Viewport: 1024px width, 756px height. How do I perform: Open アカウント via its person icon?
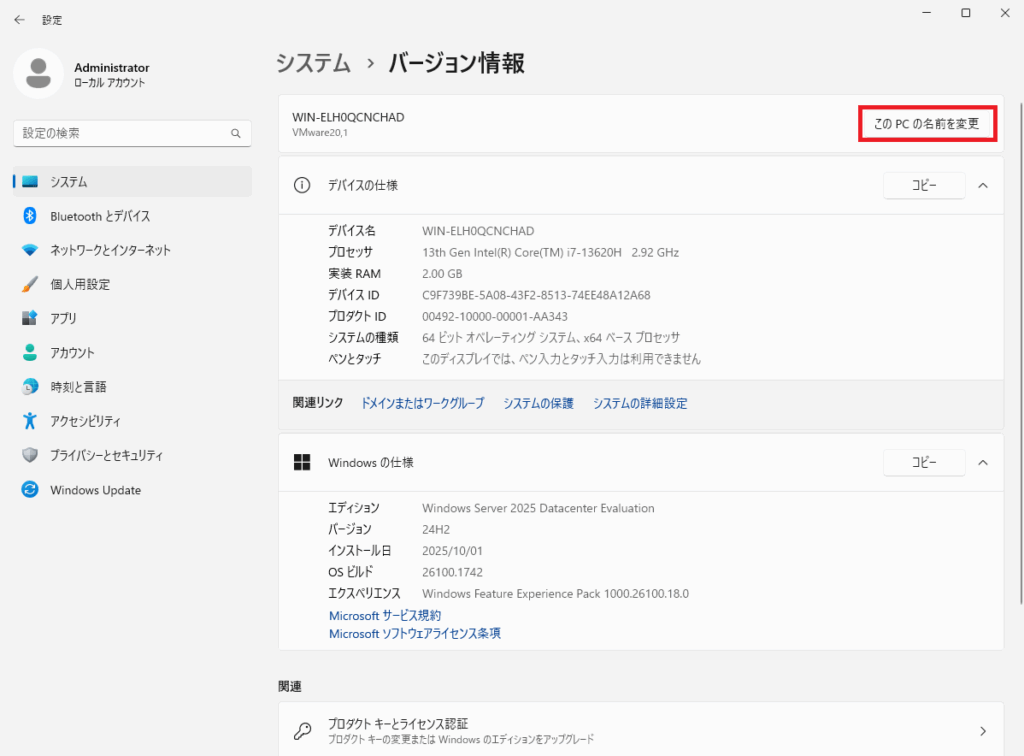[30, 353]
